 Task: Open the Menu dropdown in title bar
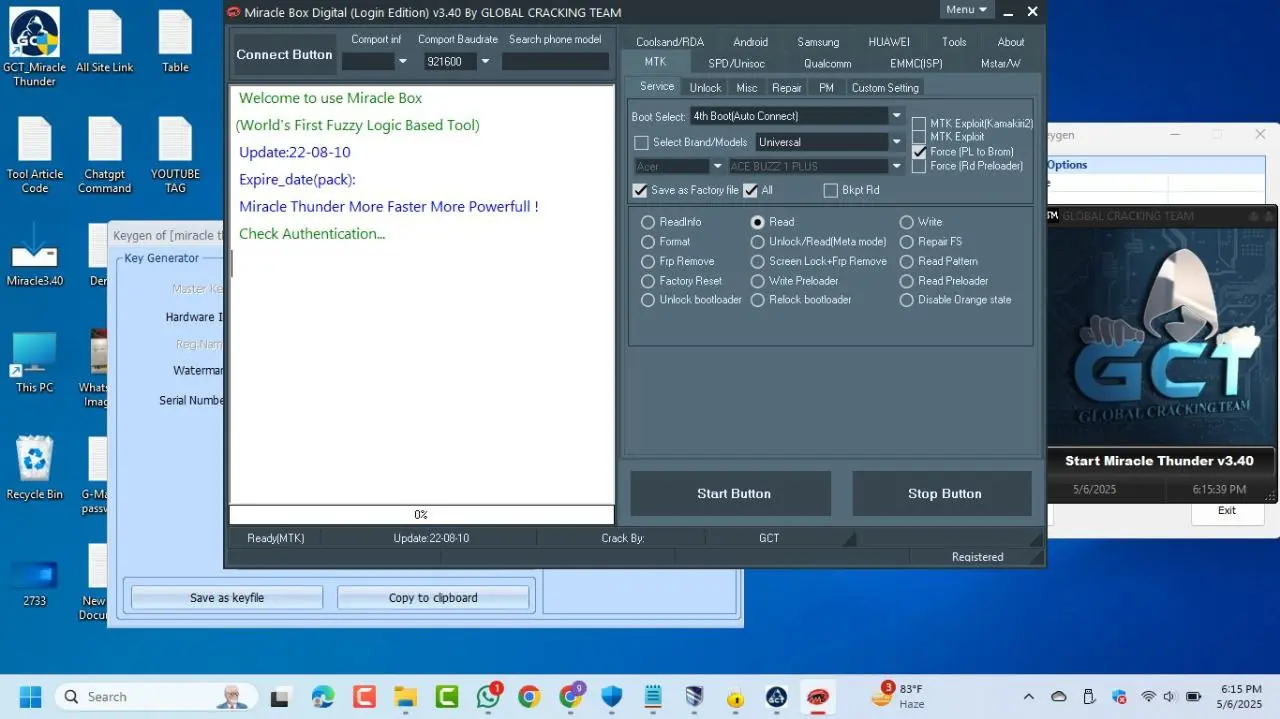click(x=966, y=9)
